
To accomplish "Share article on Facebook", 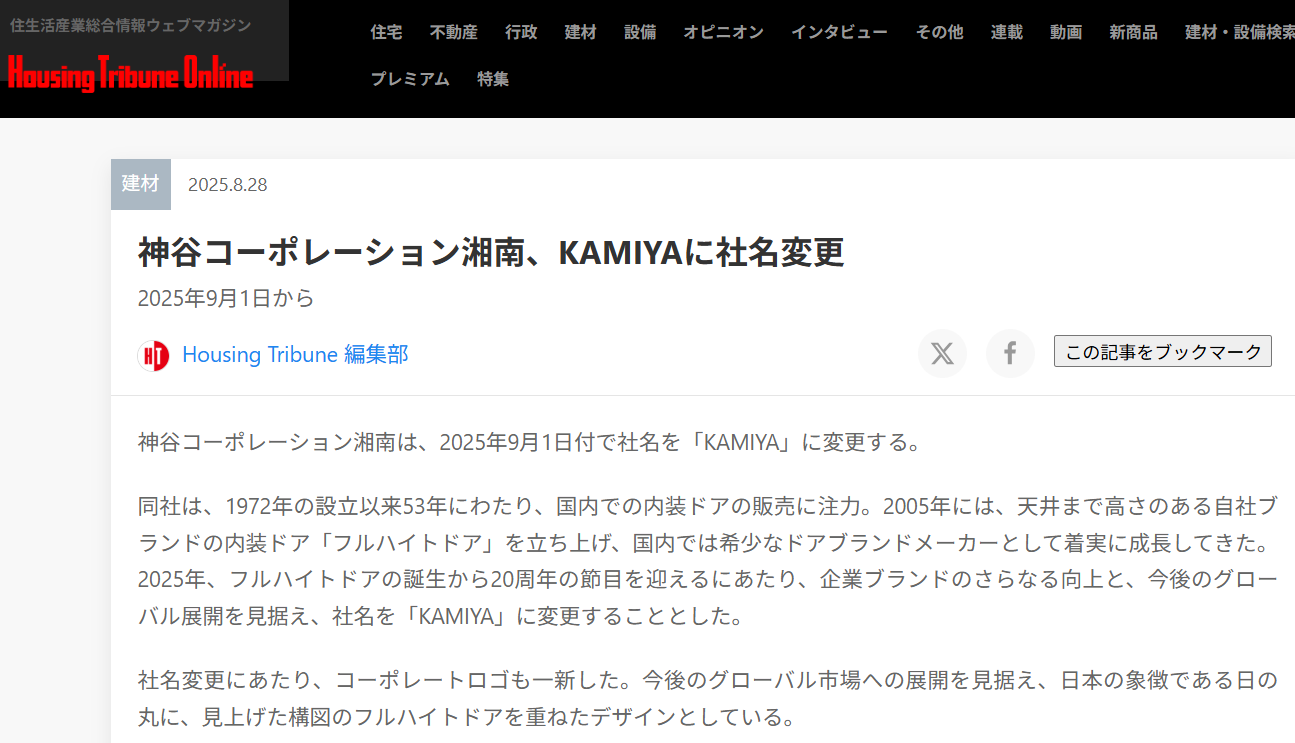I will coord(1010,353).
